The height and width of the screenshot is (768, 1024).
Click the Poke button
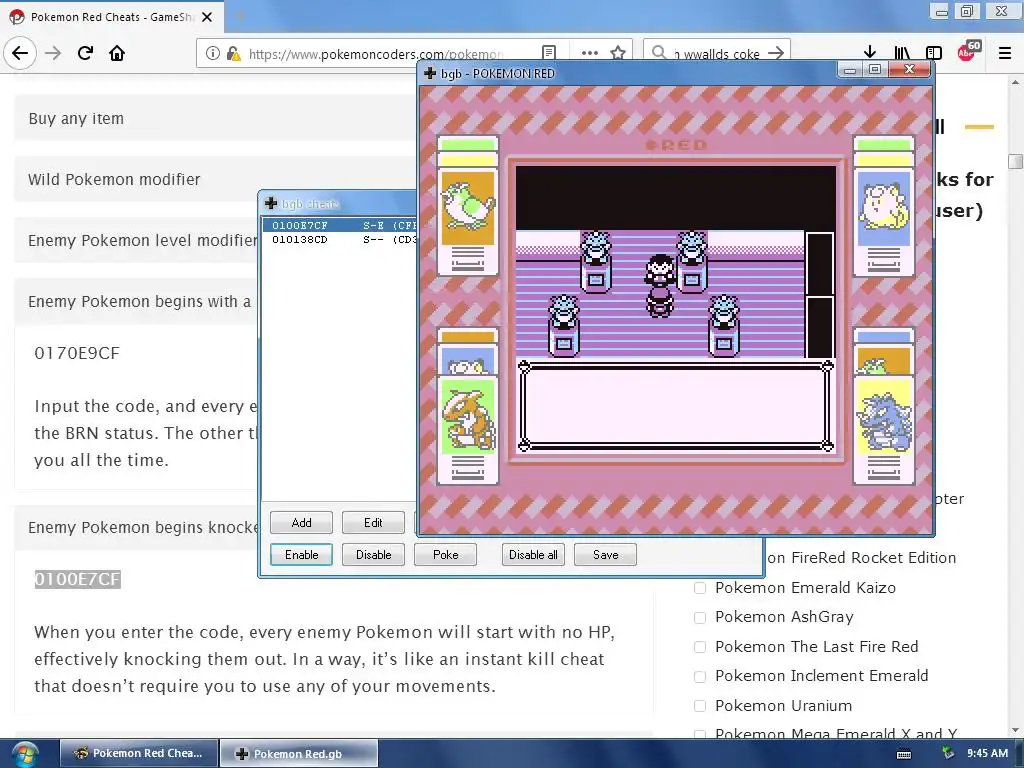(445, 554)
